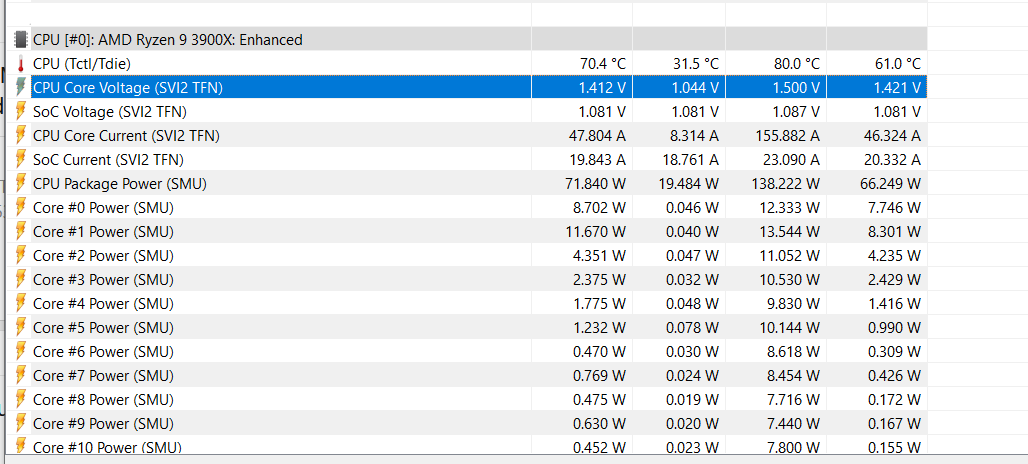1028x464 pixels.
Task: Click the 1.412 V core voltage value
Action: click(602, 88)
